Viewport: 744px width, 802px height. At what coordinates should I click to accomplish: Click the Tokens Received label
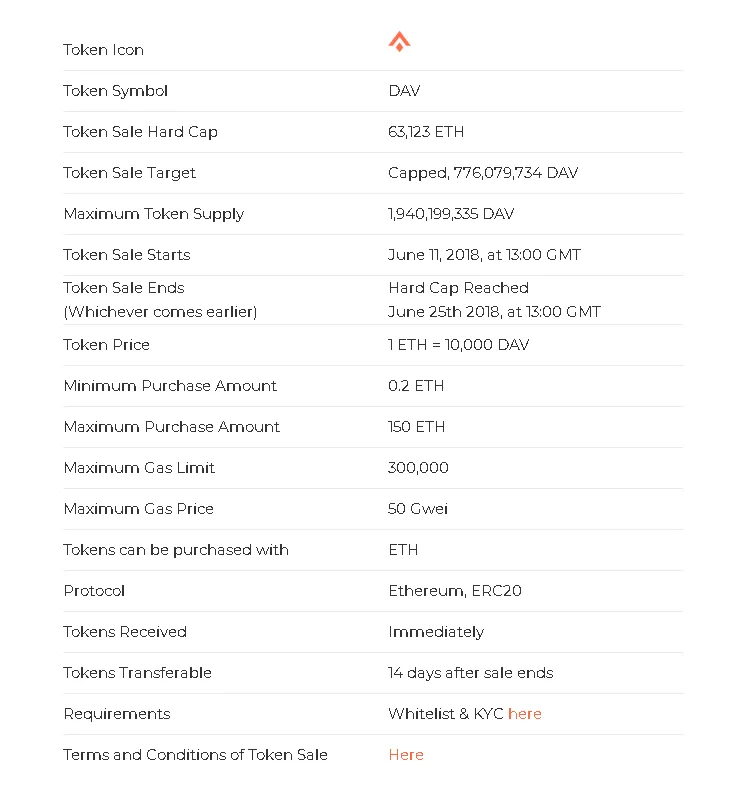125,632
